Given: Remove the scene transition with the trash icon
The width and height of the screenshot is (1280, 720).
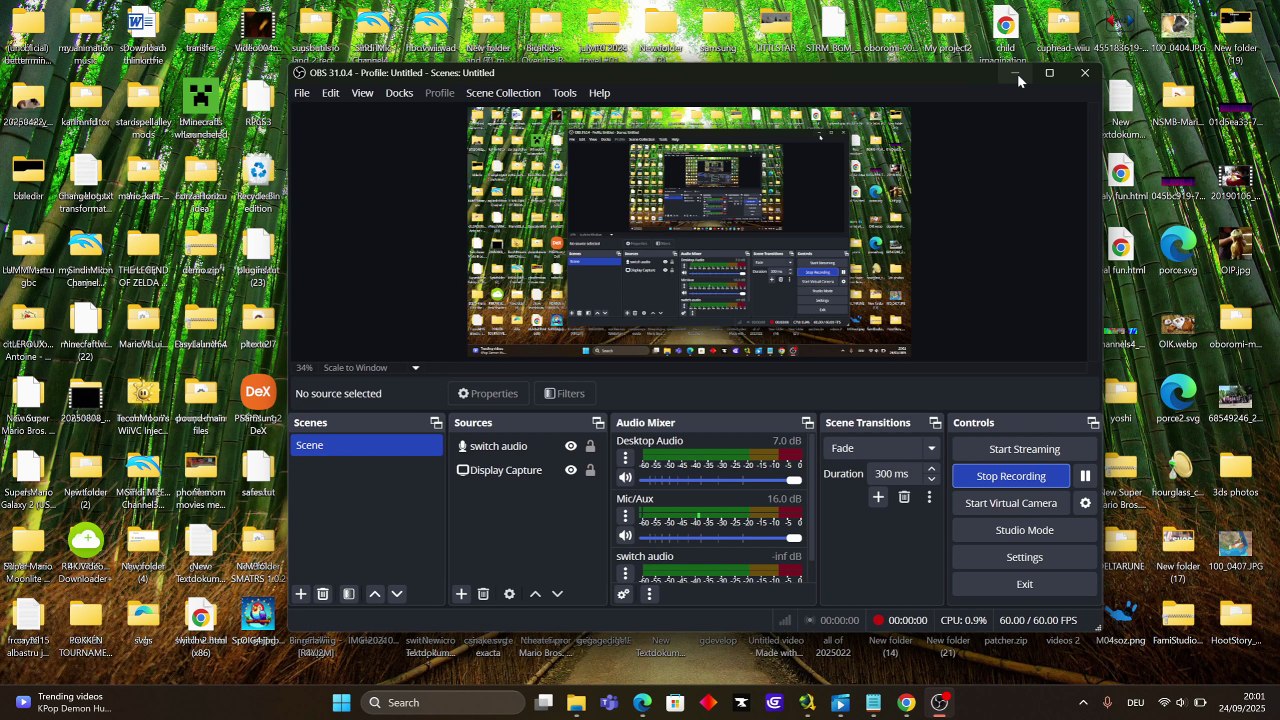Looking at the screenshot, I should coord(904,497).
